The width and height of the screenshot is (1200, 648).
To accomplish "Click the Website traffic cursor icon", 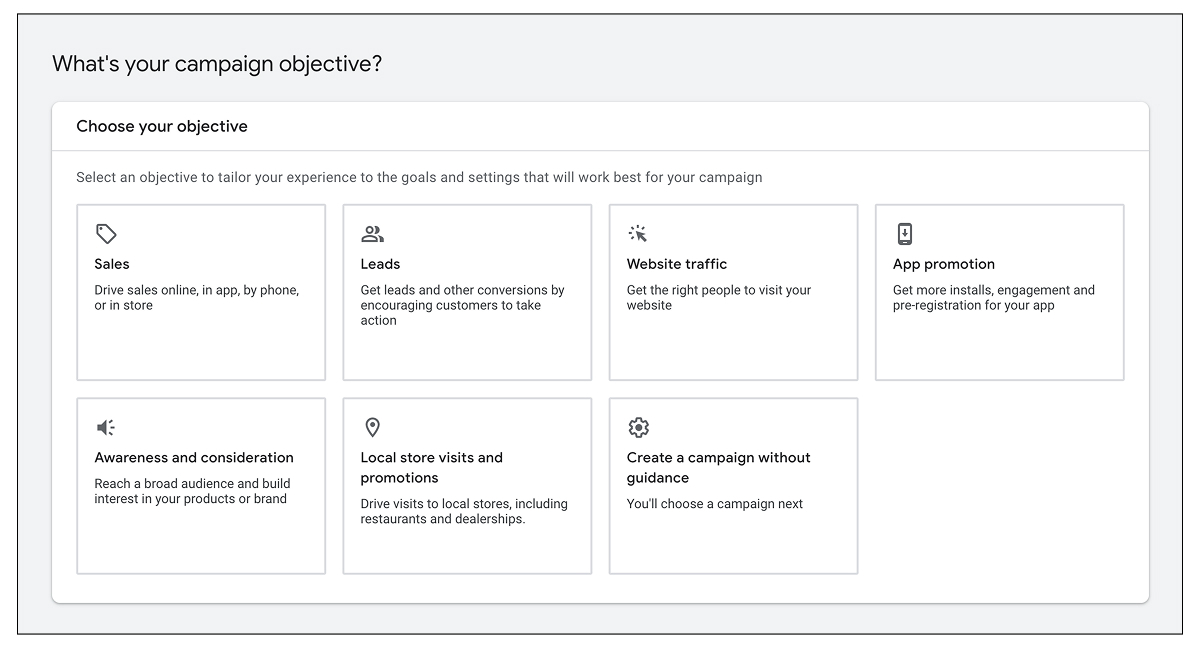I will [638, 234].
